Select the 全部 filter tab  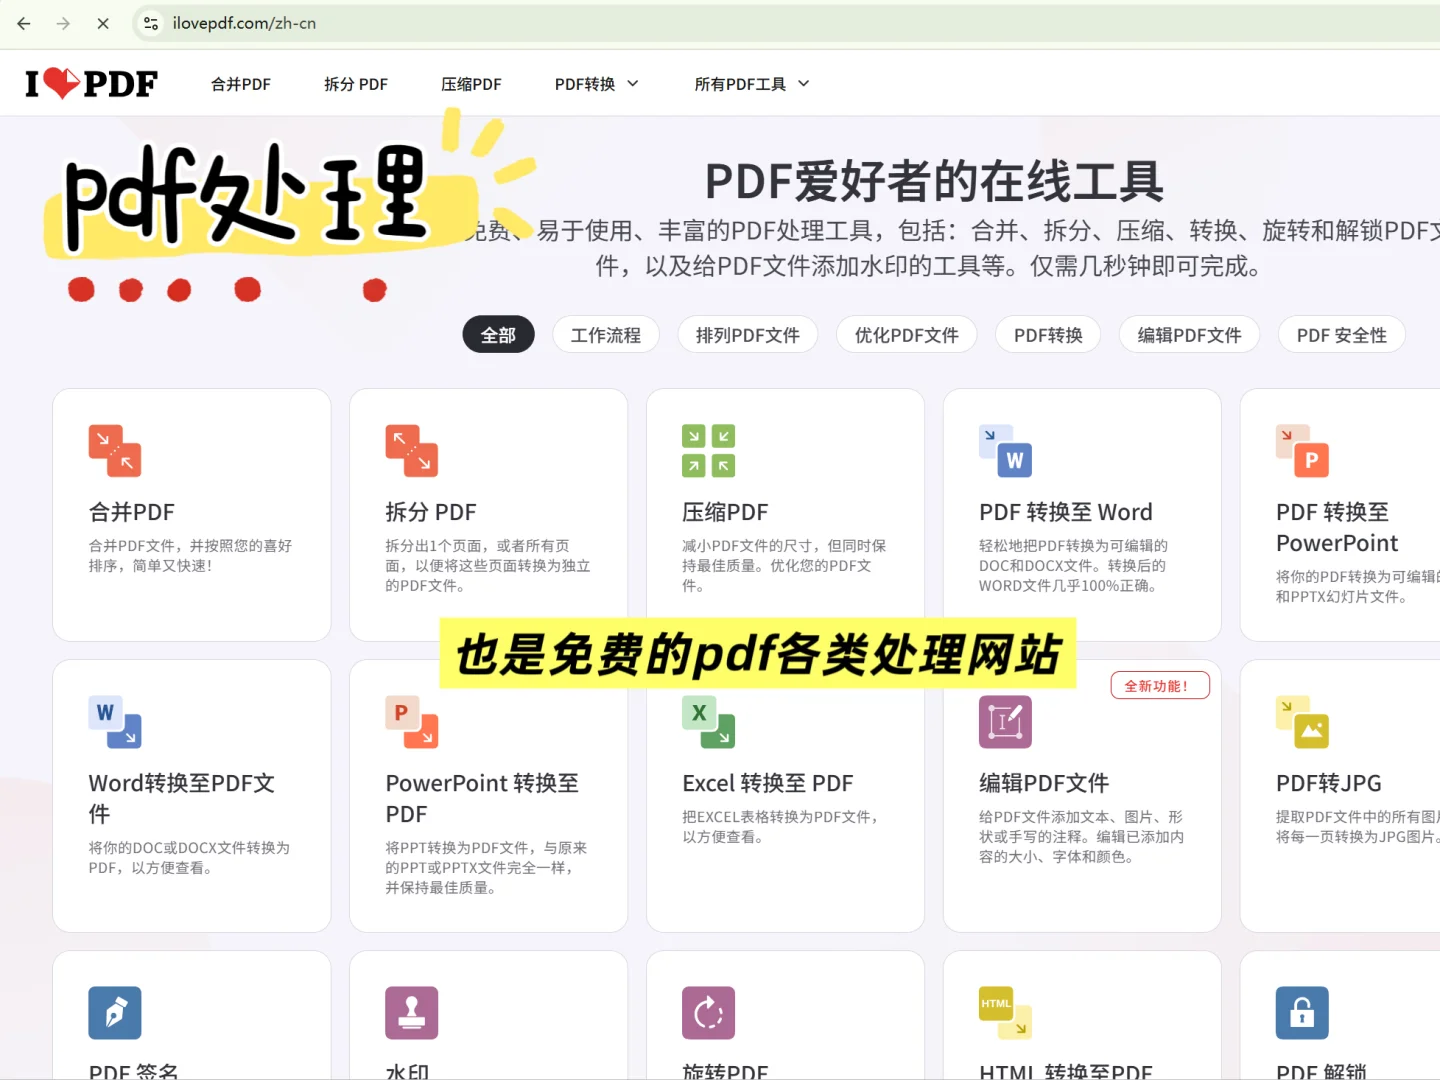498,335
